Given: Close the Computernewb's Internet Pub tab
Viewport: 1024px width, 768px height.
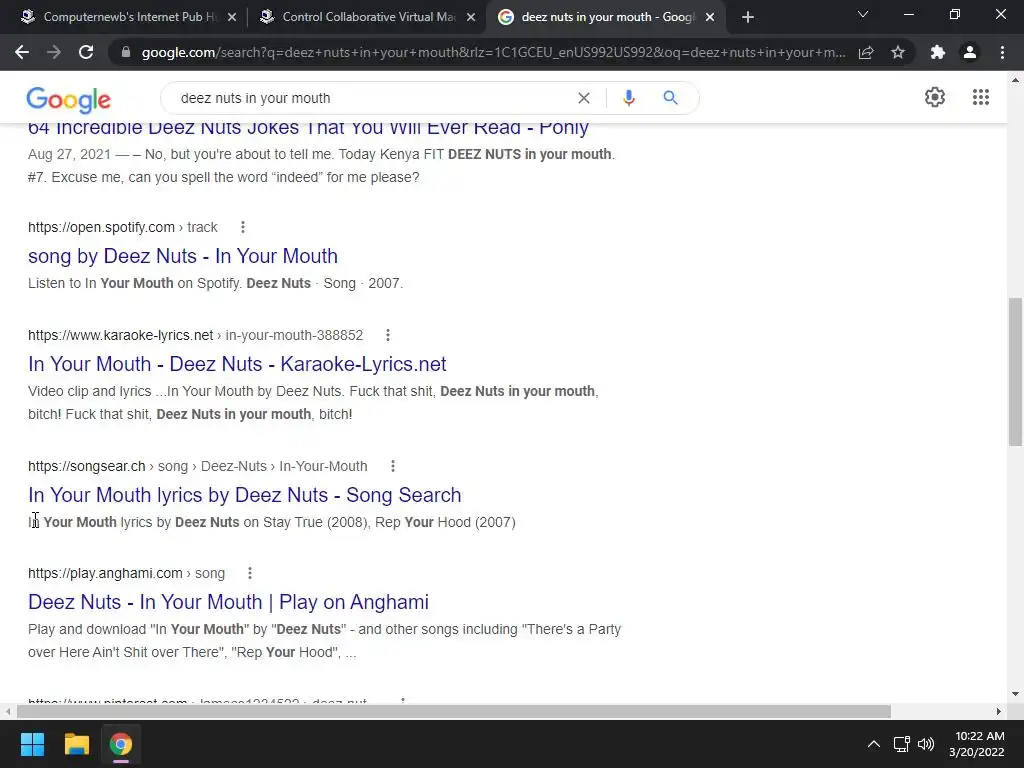Looking at the screenshot, I should click(x=232, y=17).
